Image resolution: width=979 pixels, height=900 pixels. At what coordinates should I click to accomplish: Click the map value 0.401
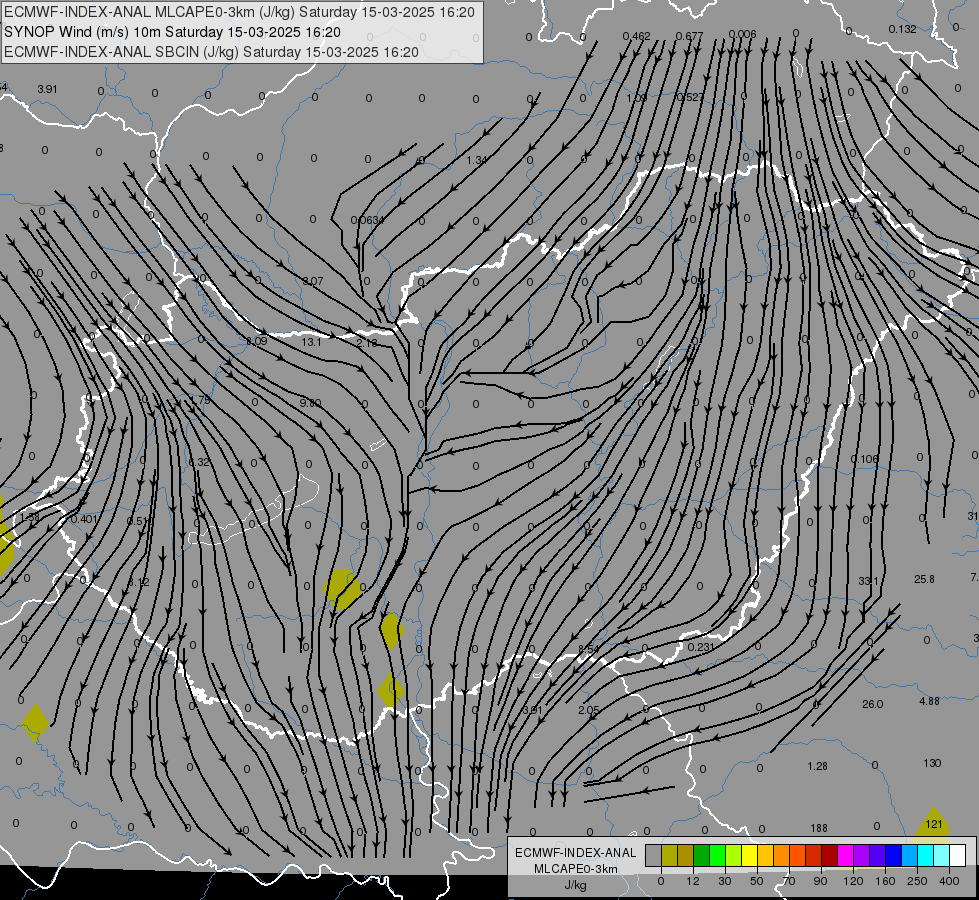point(84,519)
